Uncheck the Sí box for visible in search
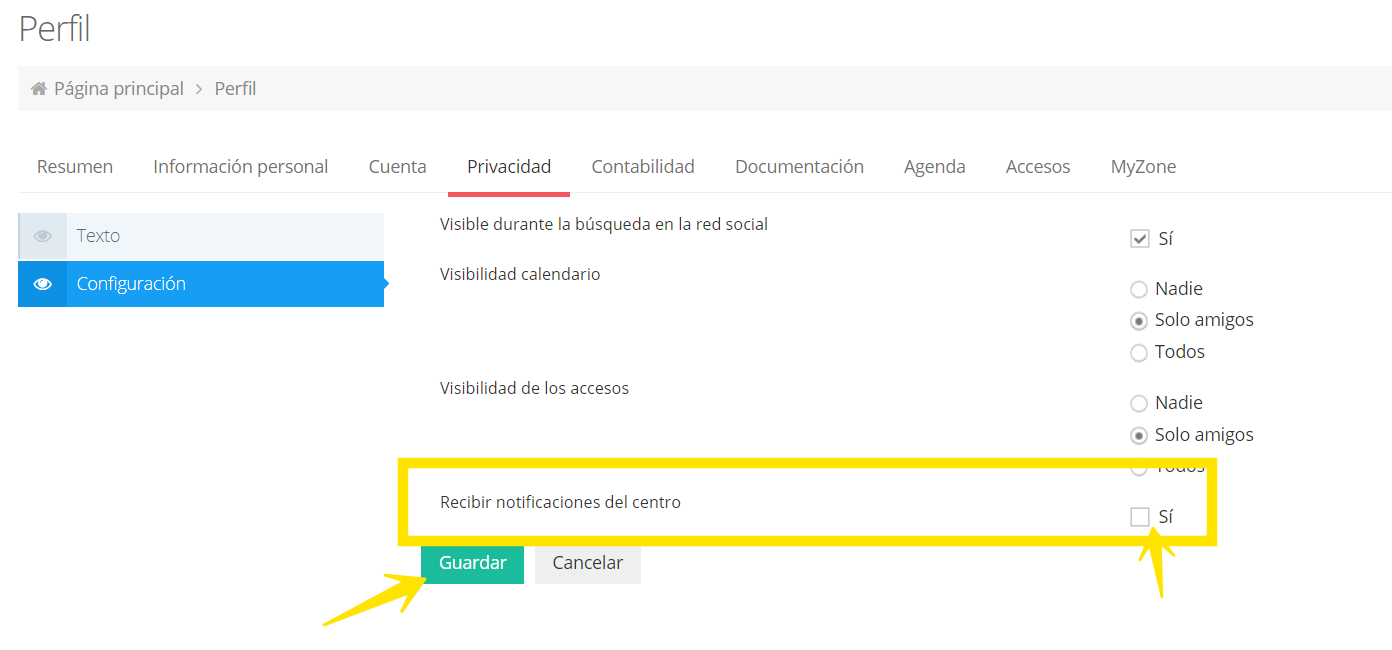This screenshot has height=650, width=1392. [1139, 239]
